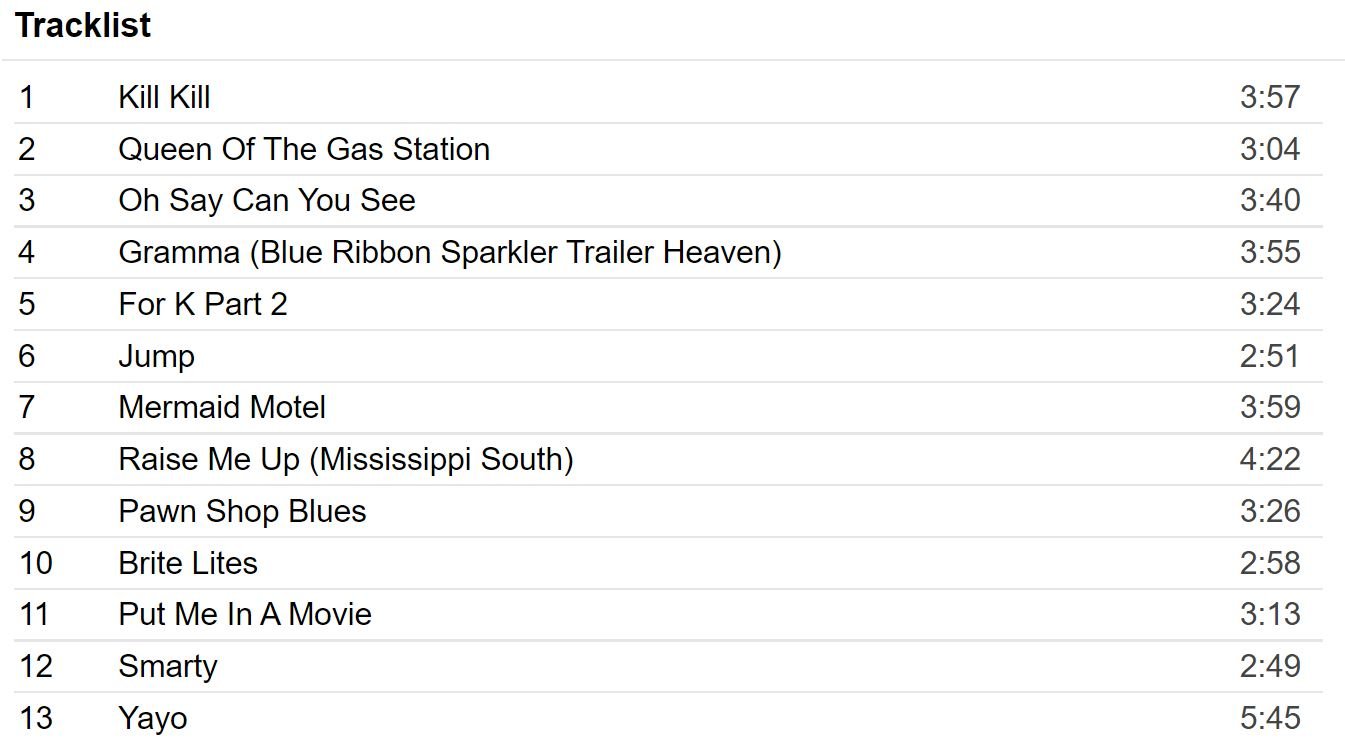Click track number 7 in the list
The image size is (1345, 751).
coord(27,407)
